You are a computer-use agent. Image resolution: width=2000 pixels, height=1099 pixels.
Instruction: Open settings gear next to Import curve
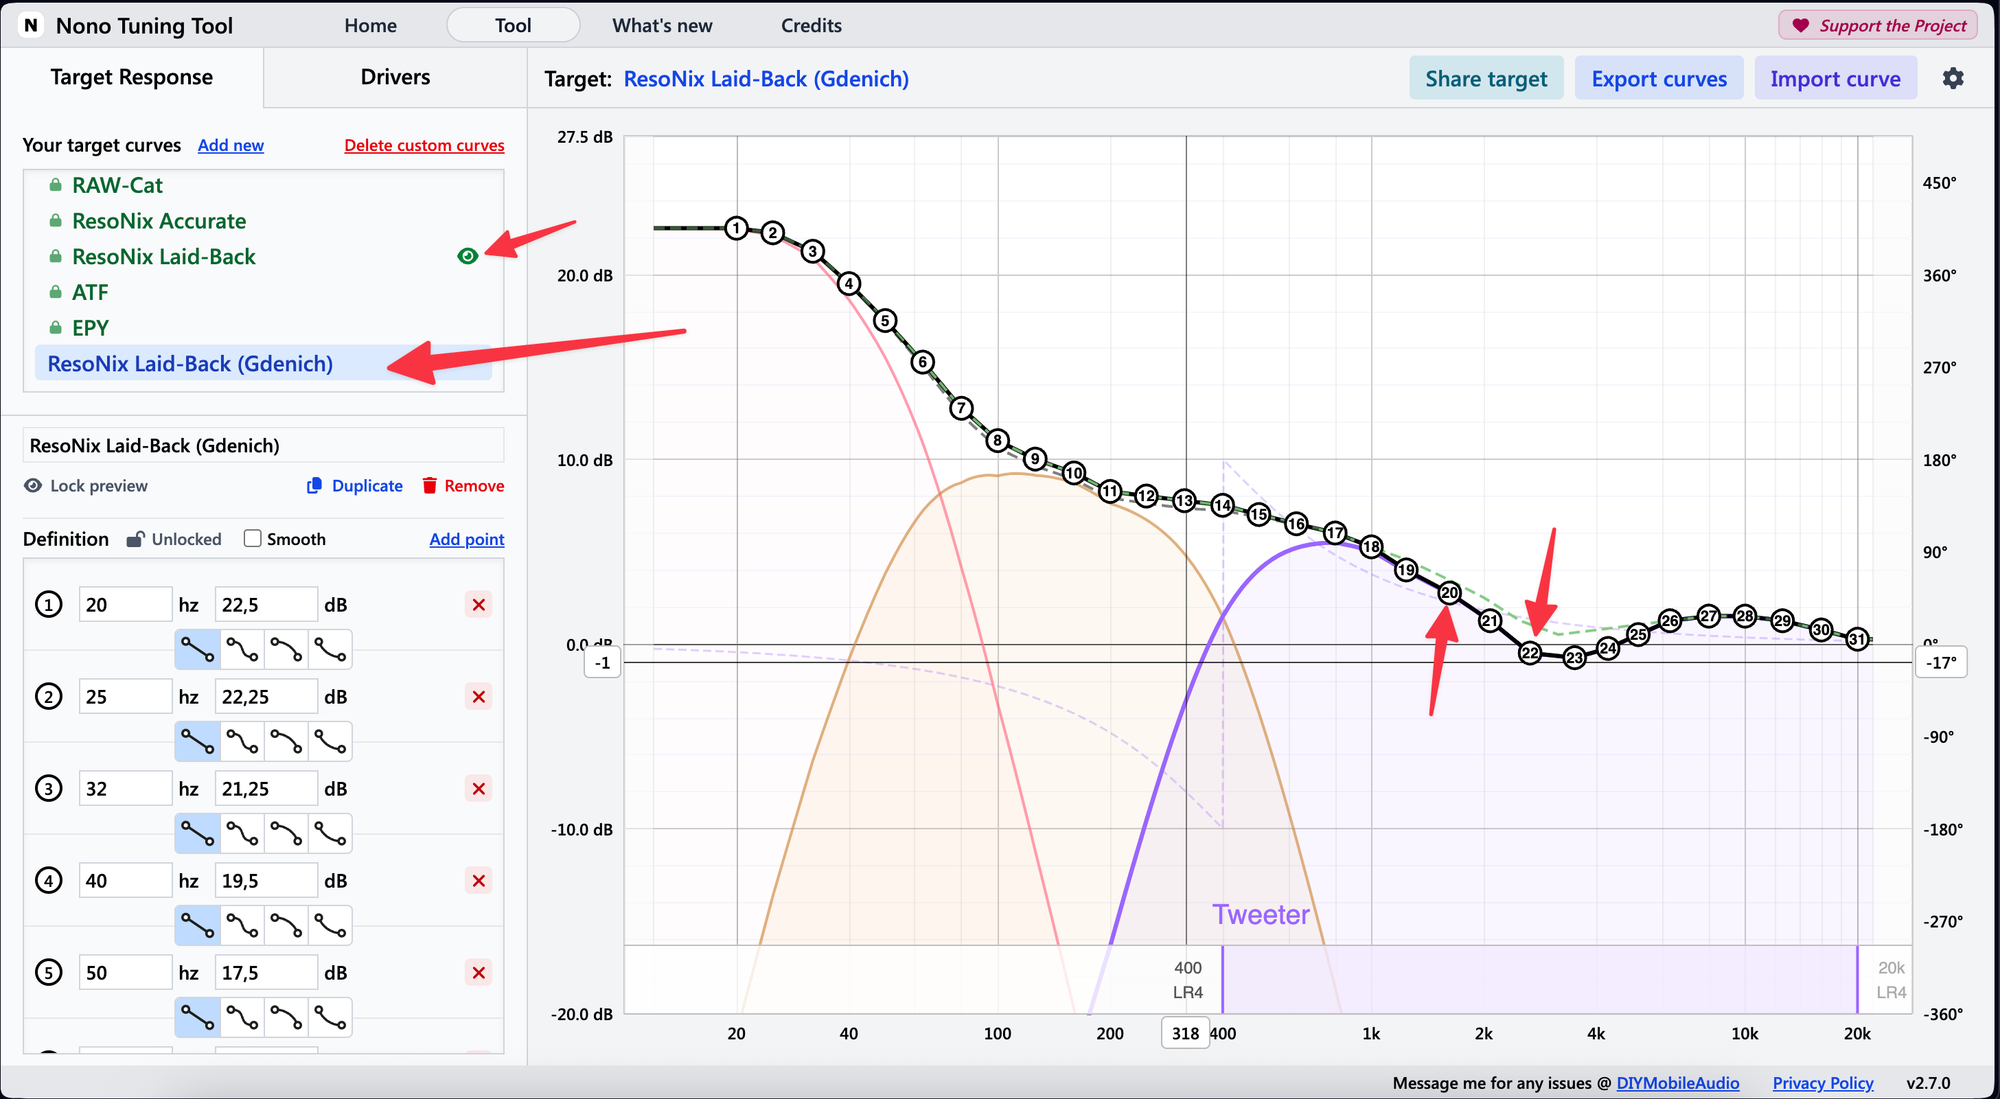pos(1952,78)
